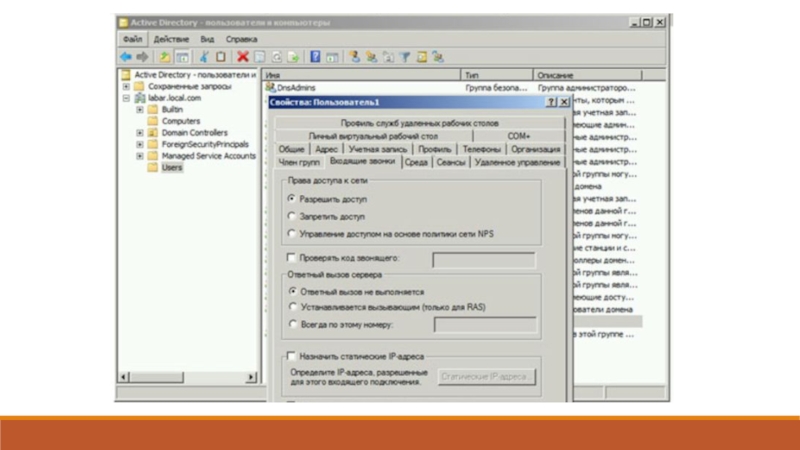Expand the ForeignSecurityPrincipals node
This screenshot has width=800, height=450.
click(140, 144)
